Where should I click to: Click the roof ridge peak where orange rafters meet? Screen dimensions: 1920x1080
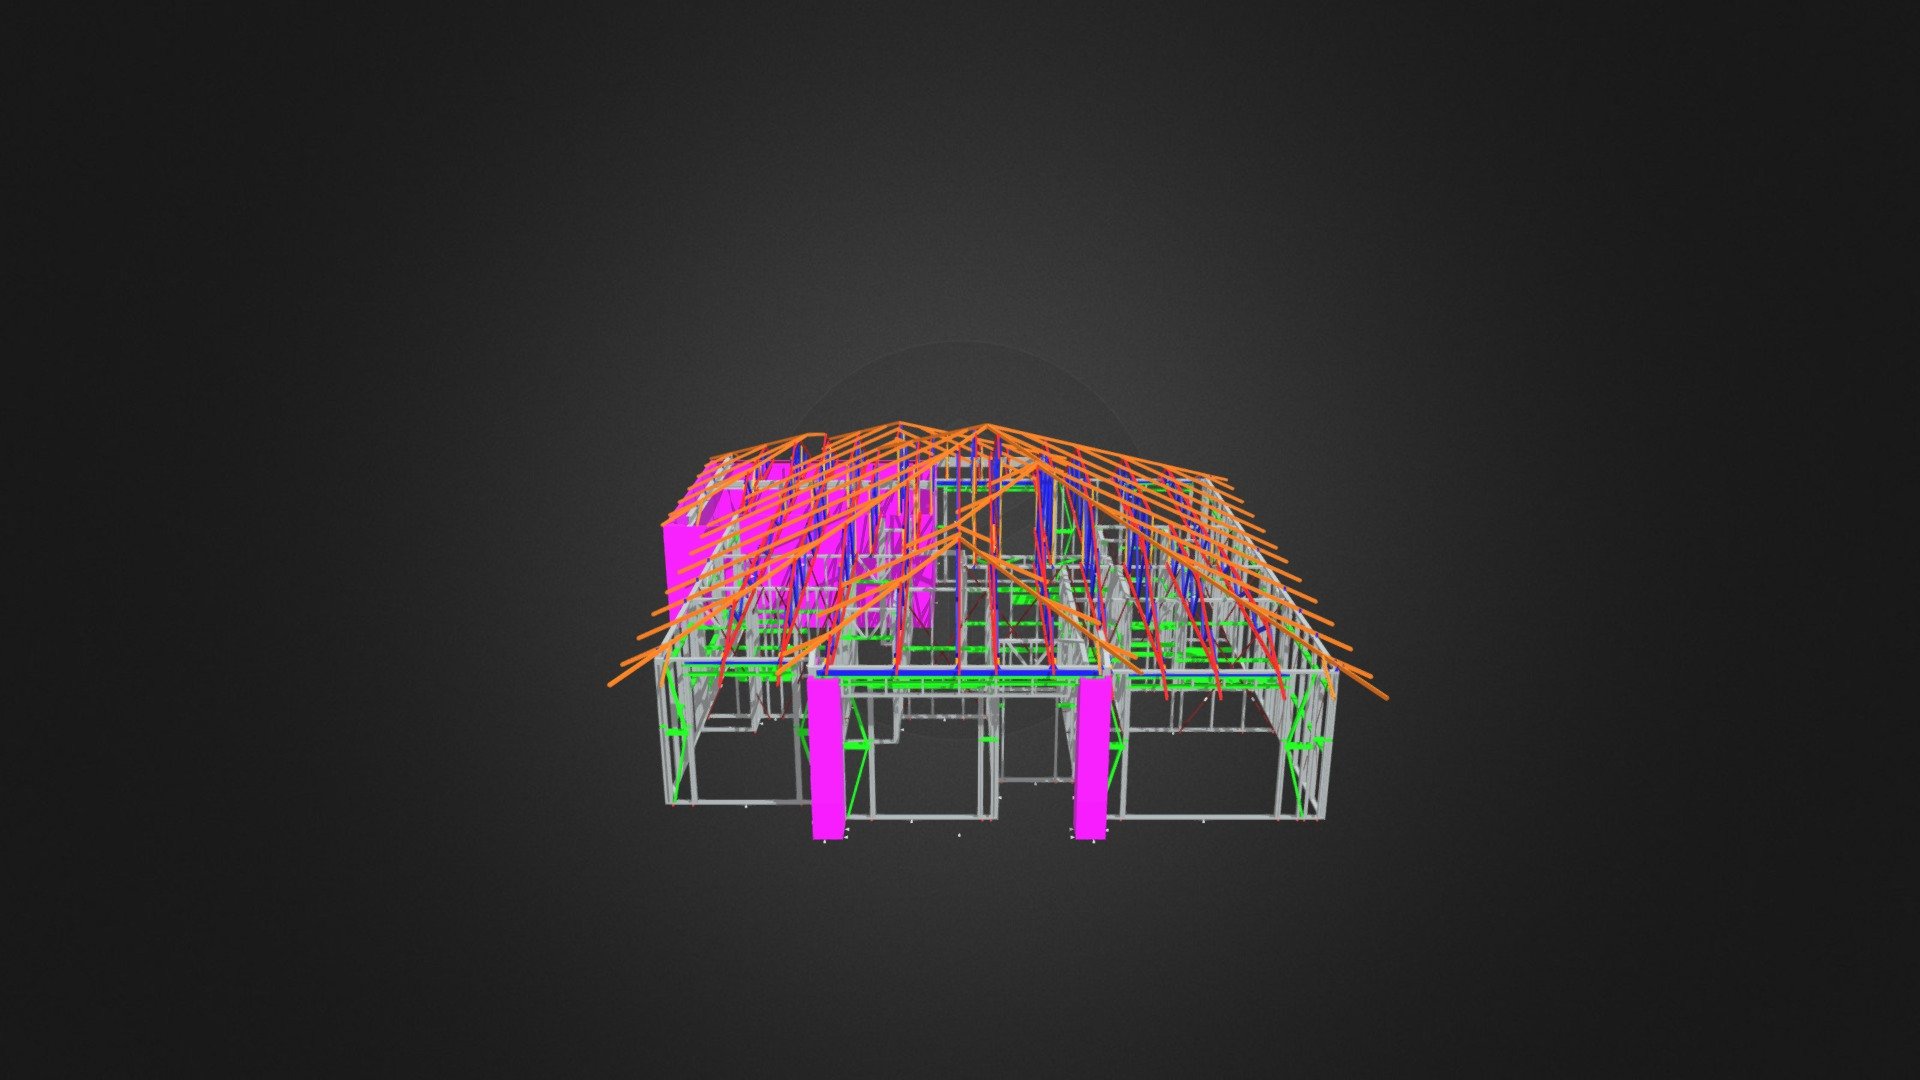coord(986,428)
